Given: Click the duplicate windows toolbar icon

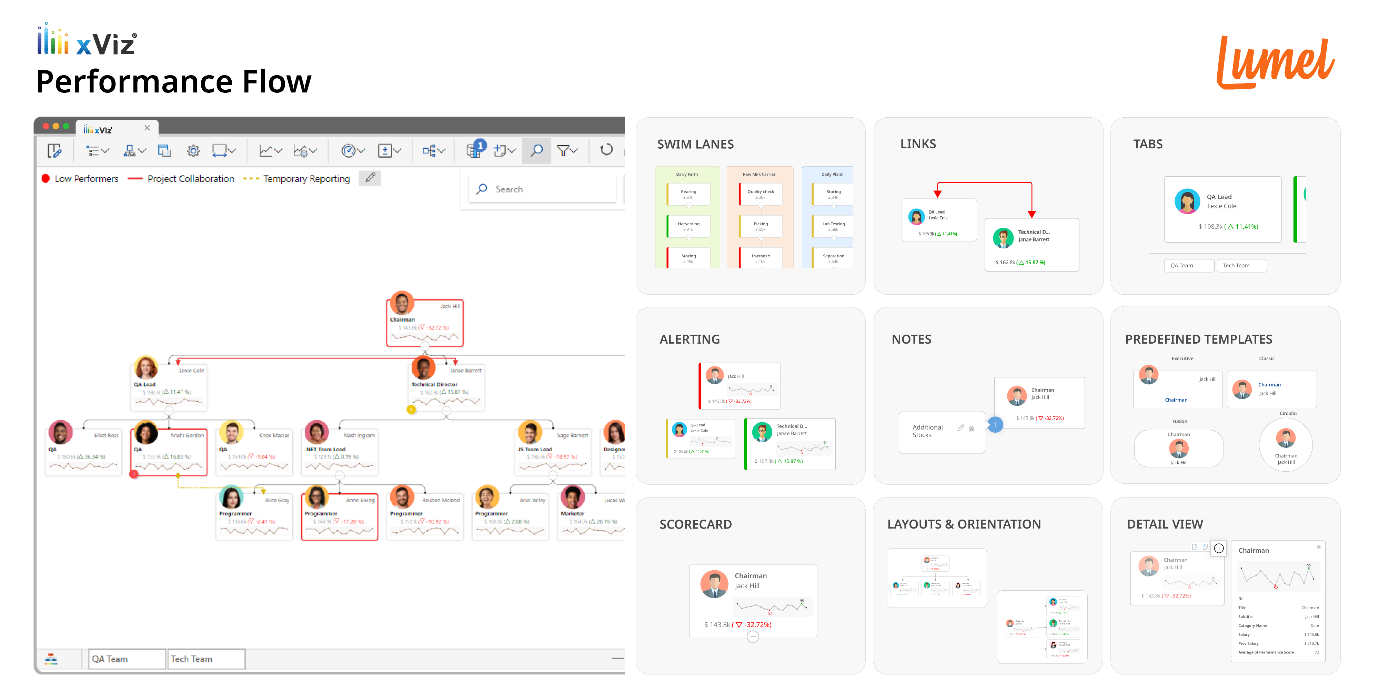Looking at the screenshot, I should point(163,150).
